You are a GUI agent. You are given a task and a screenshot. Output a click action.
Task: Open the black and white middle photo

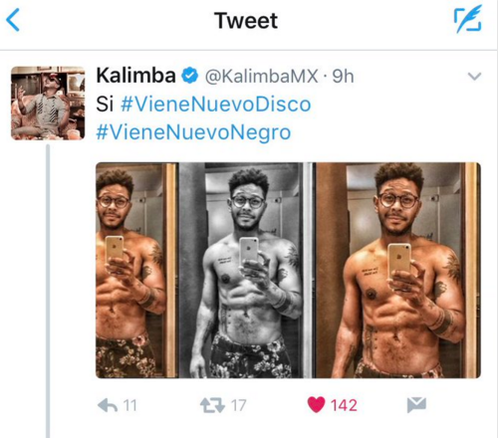point(245,270)
